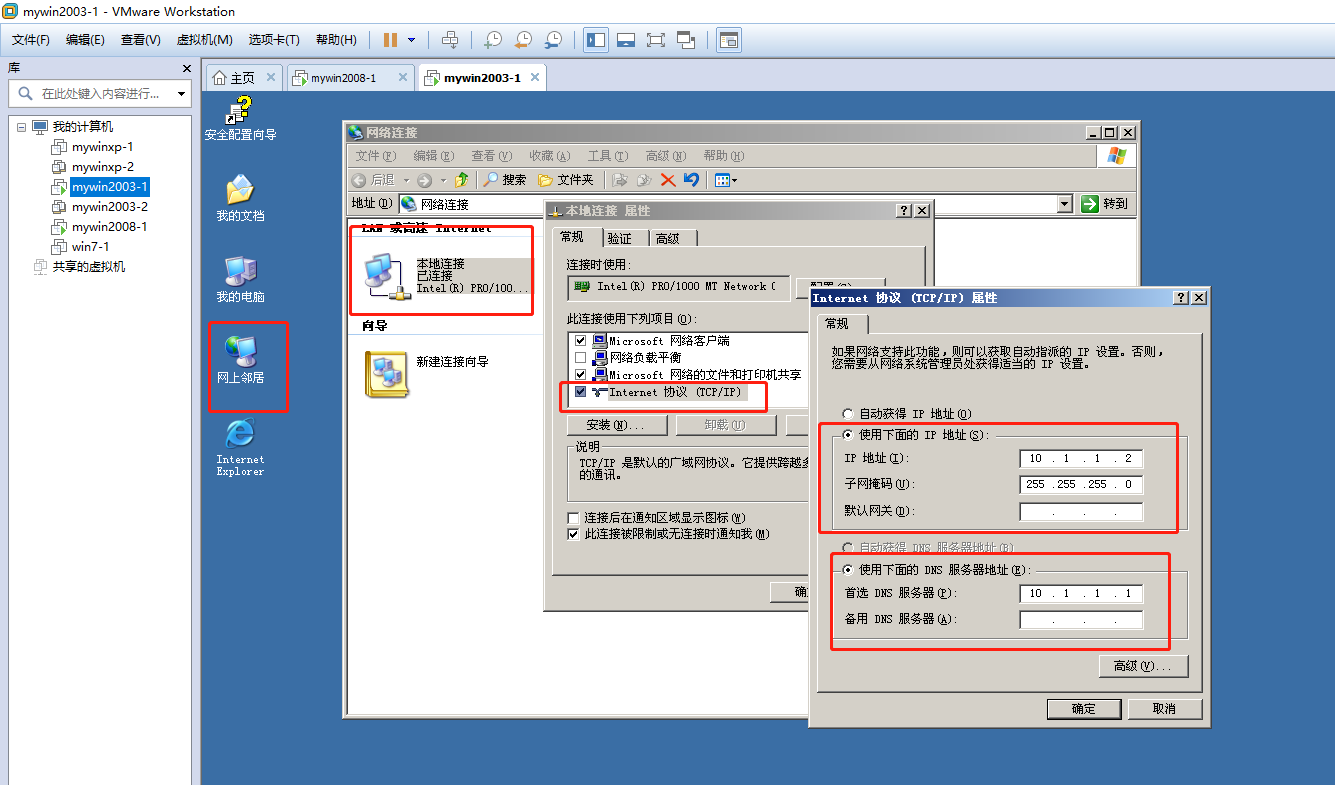Close the library panel with its X
The width and height of the screenshot is (1335, 785).
point(187,68)
